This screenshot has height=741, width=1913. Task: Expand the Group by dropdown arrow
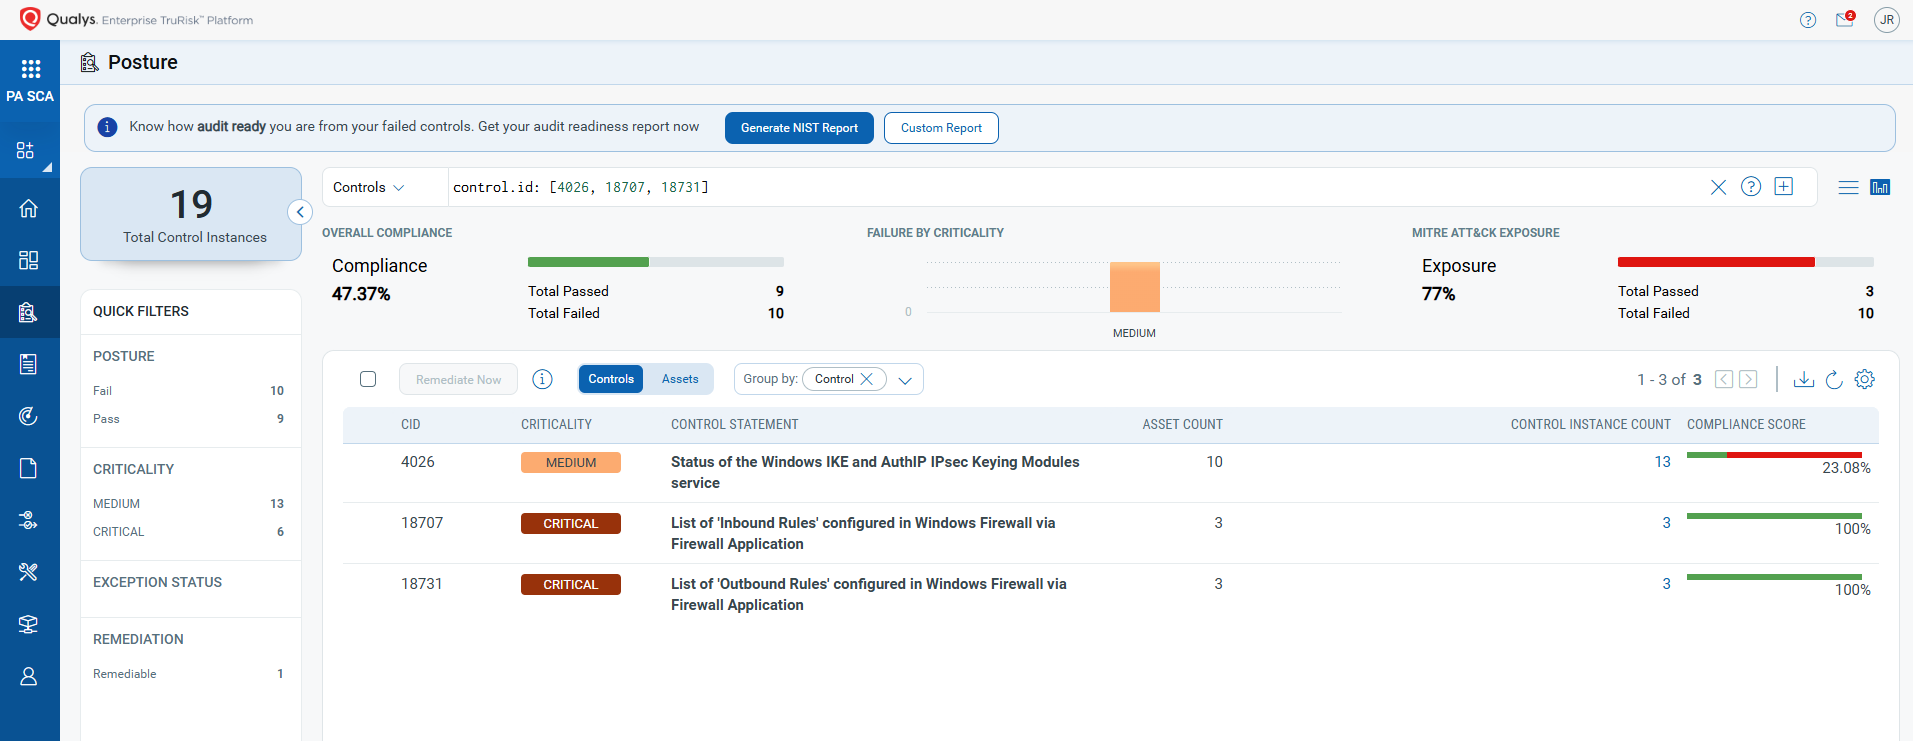[x=905, y=380]
